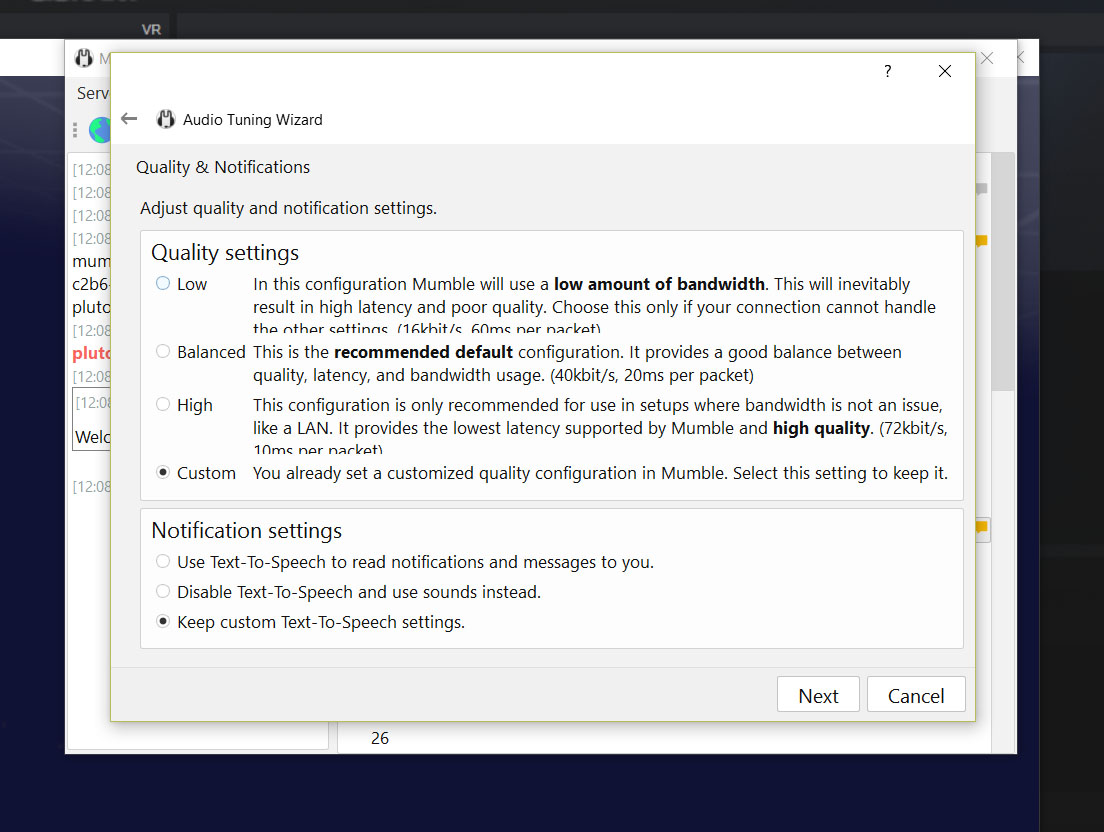Select the Low quality radio button
1104x832 pixels.
[163, 284]
